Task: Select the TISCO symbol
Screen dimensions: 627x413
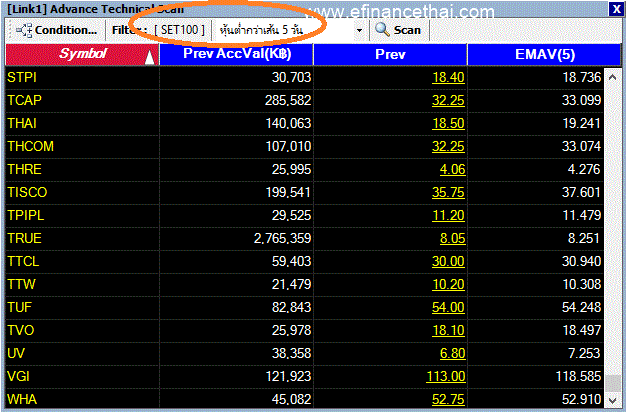Action: click(27, 192)
